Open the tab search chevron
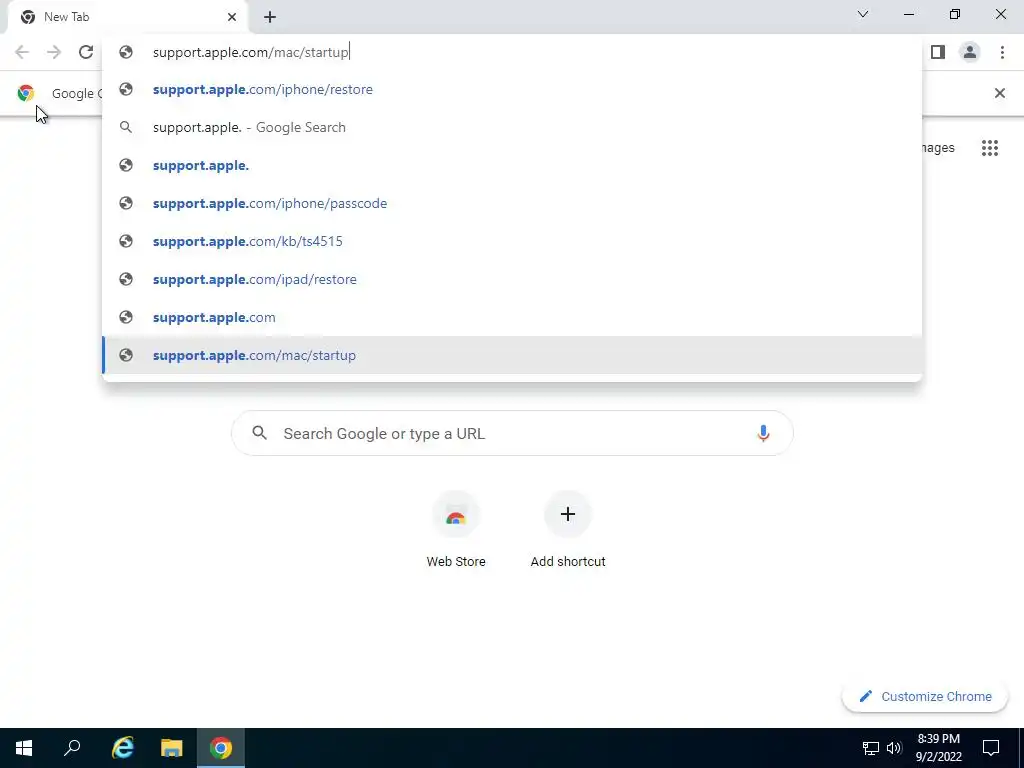Screen dimensions: 1024x768 click(863, 14)
